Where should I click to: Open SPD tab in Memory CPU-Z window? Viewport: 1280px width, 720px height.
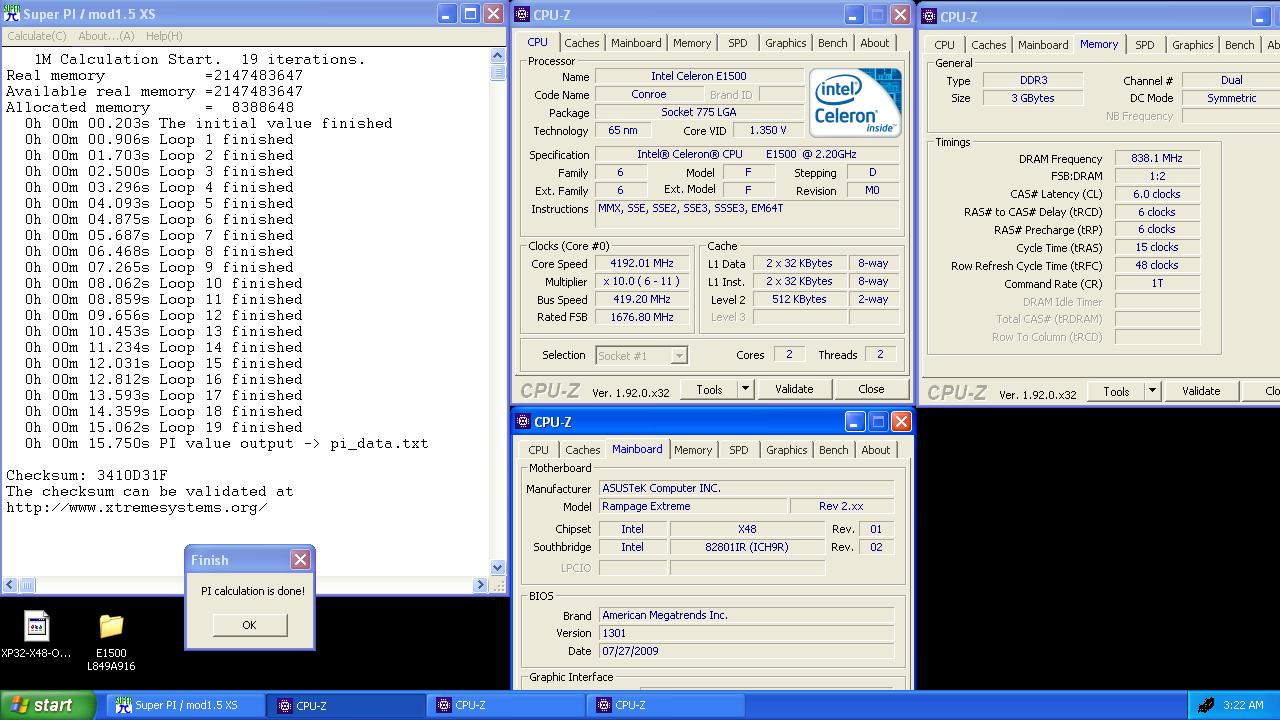point(1145,45)
